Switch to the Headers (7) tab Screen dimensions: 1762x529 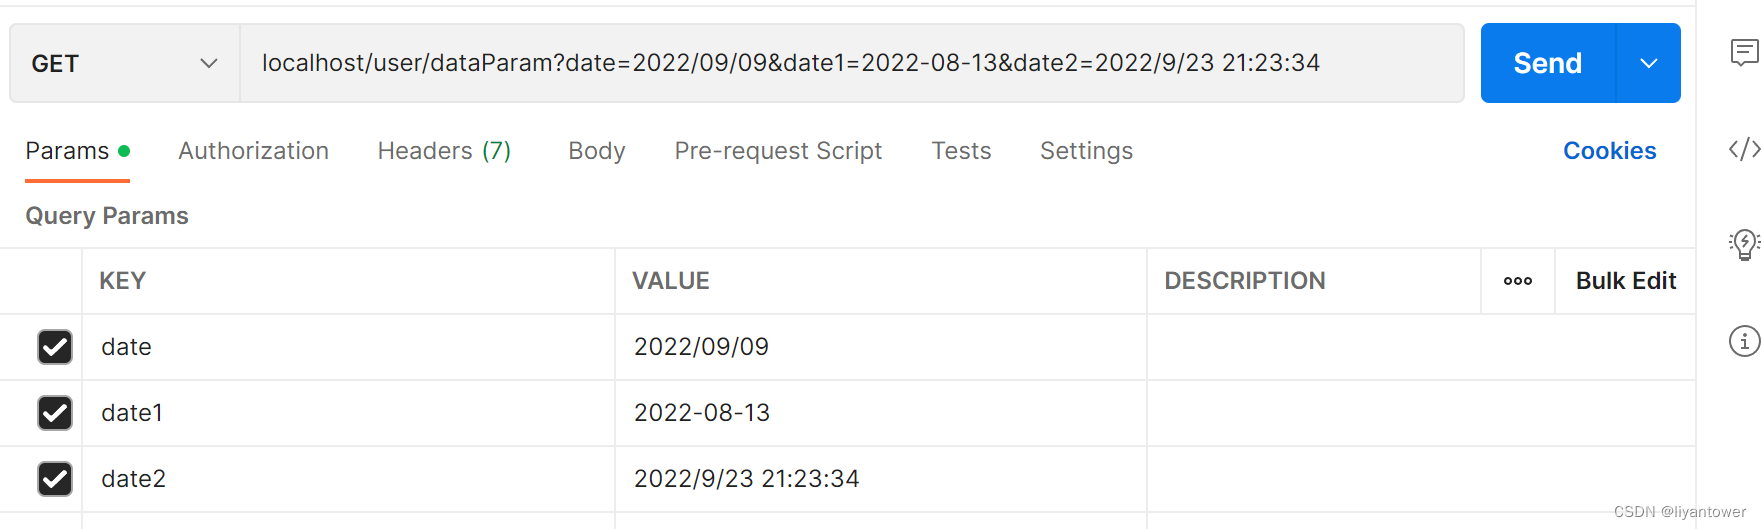[444, 151]
